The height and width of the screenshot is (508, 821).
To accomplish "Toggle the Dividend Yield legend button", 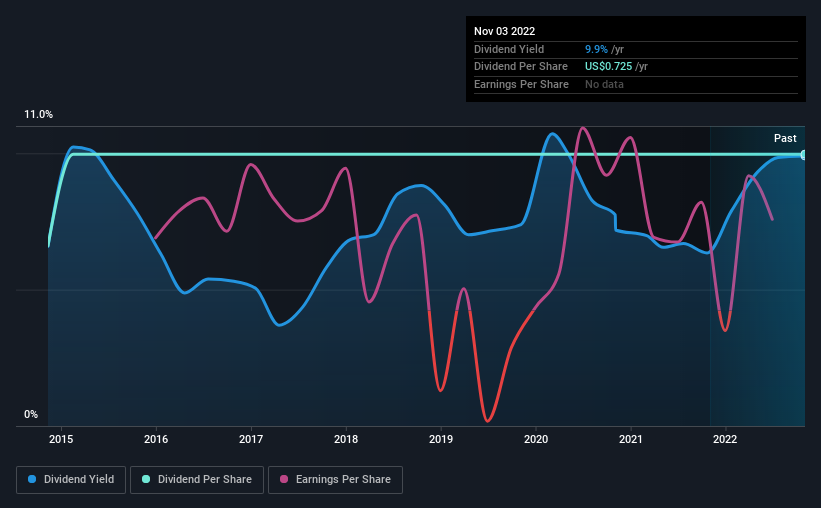I will coord(71,480).
